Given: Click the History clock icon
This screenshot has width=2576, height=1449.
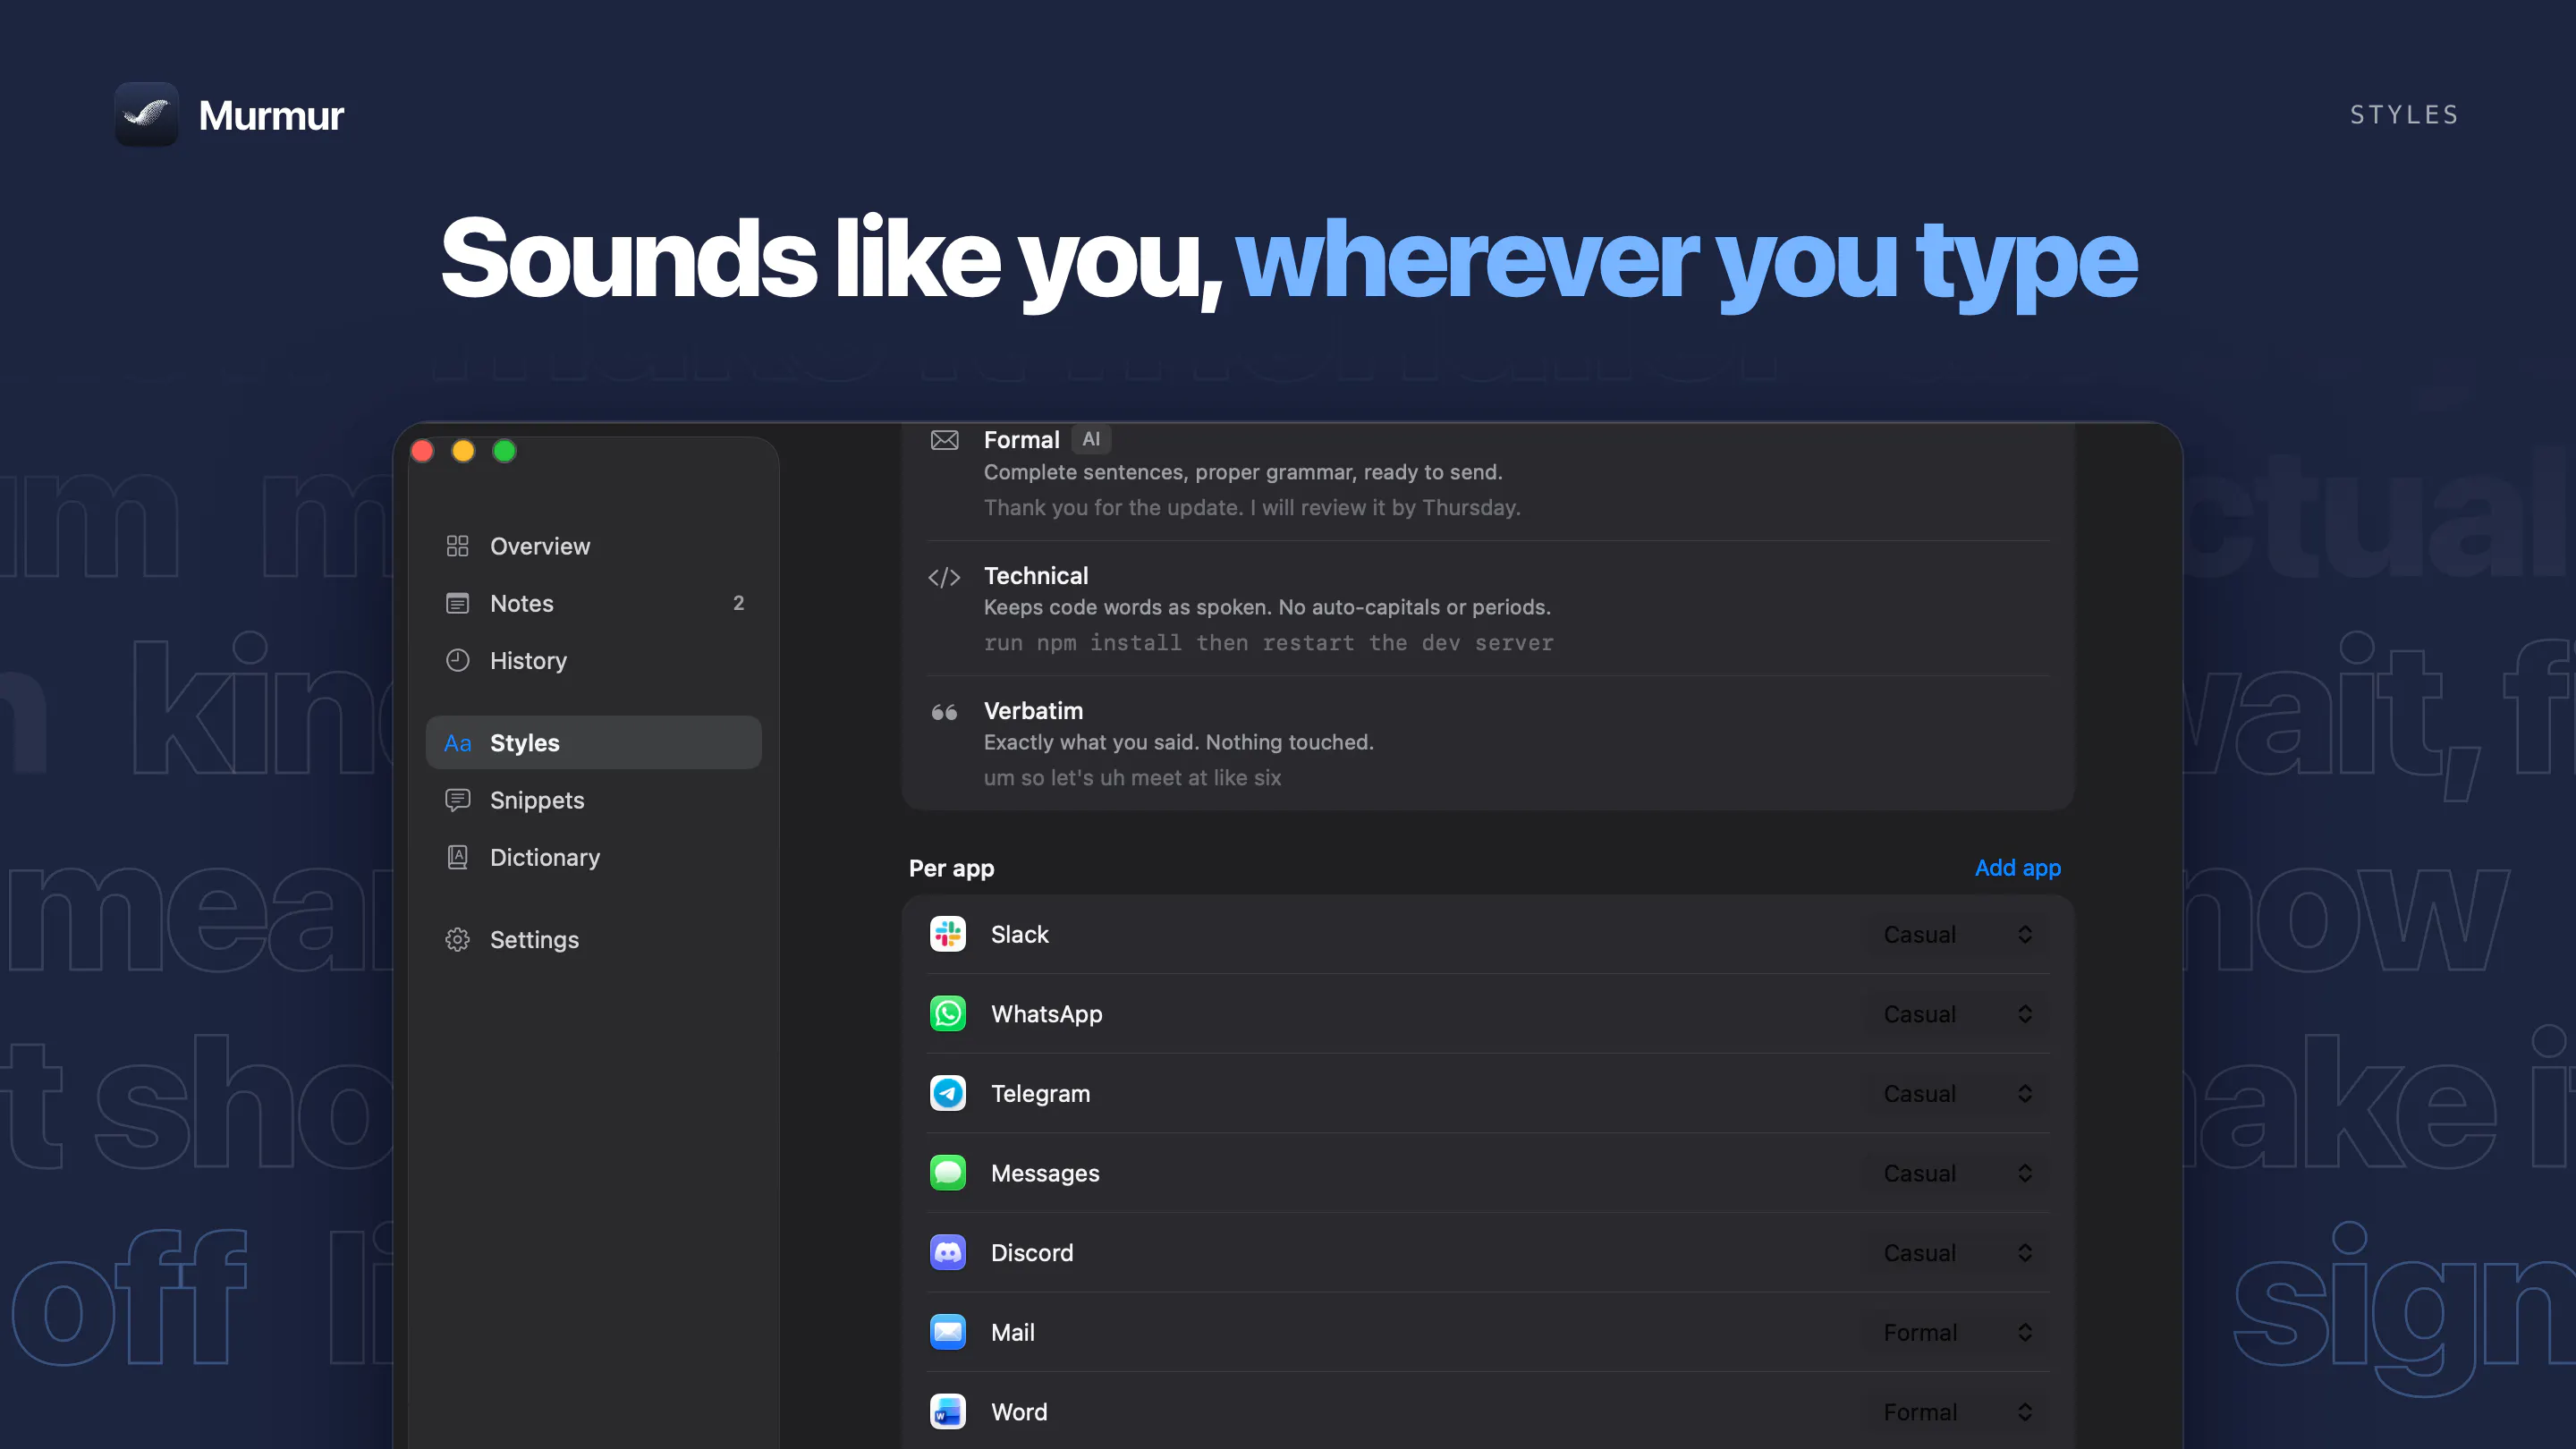Looking at the screenshot, I should [457, 660].
